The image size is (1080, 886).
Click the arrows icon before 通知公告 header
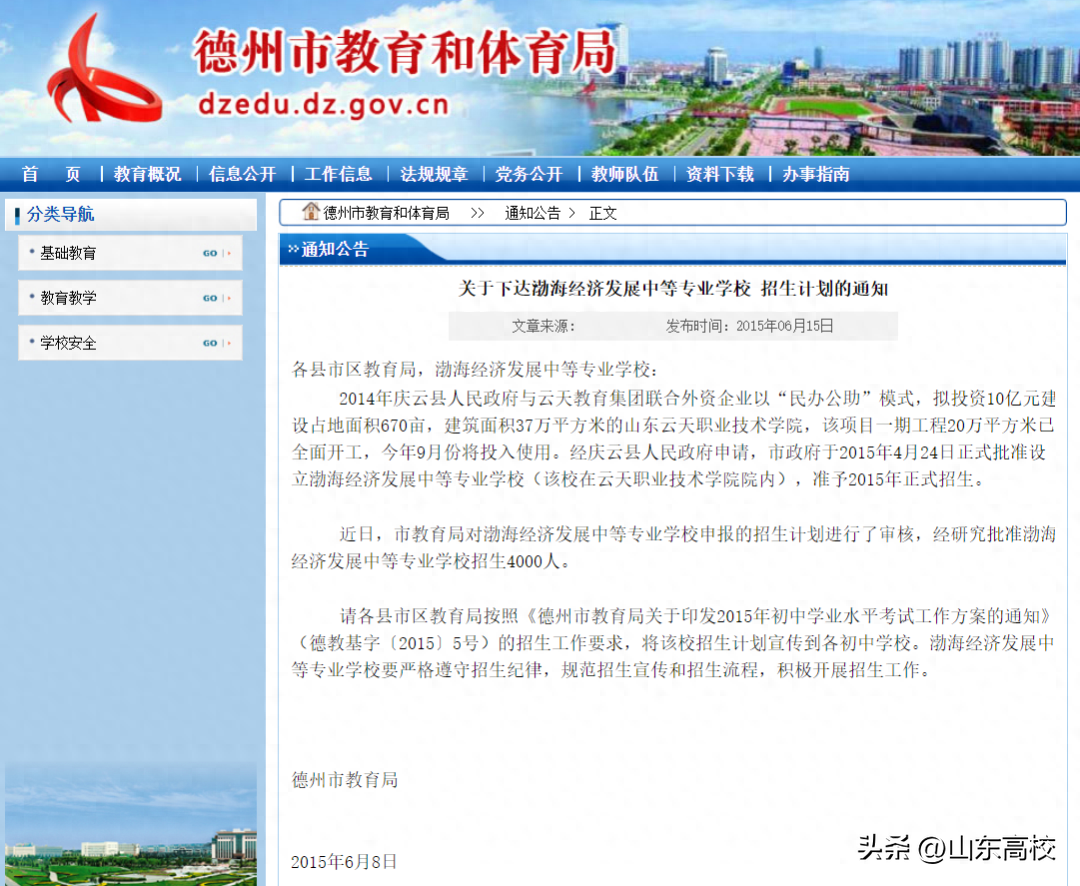pos(293,249)
